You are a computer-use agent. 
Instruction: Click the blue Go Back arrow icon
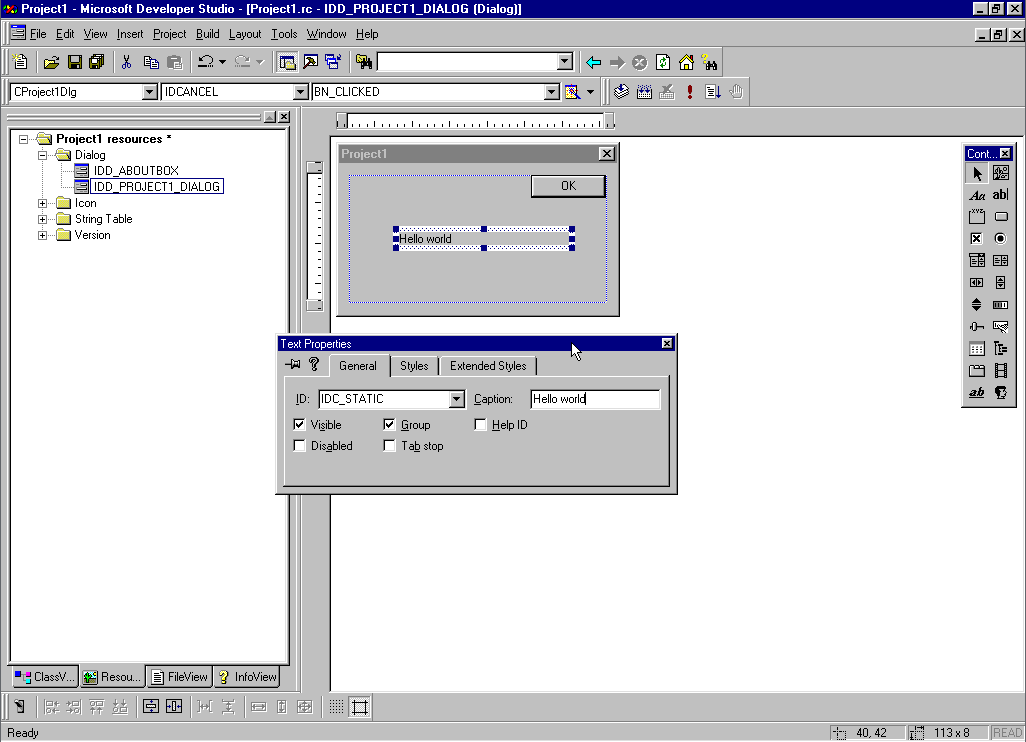point(593,62)
